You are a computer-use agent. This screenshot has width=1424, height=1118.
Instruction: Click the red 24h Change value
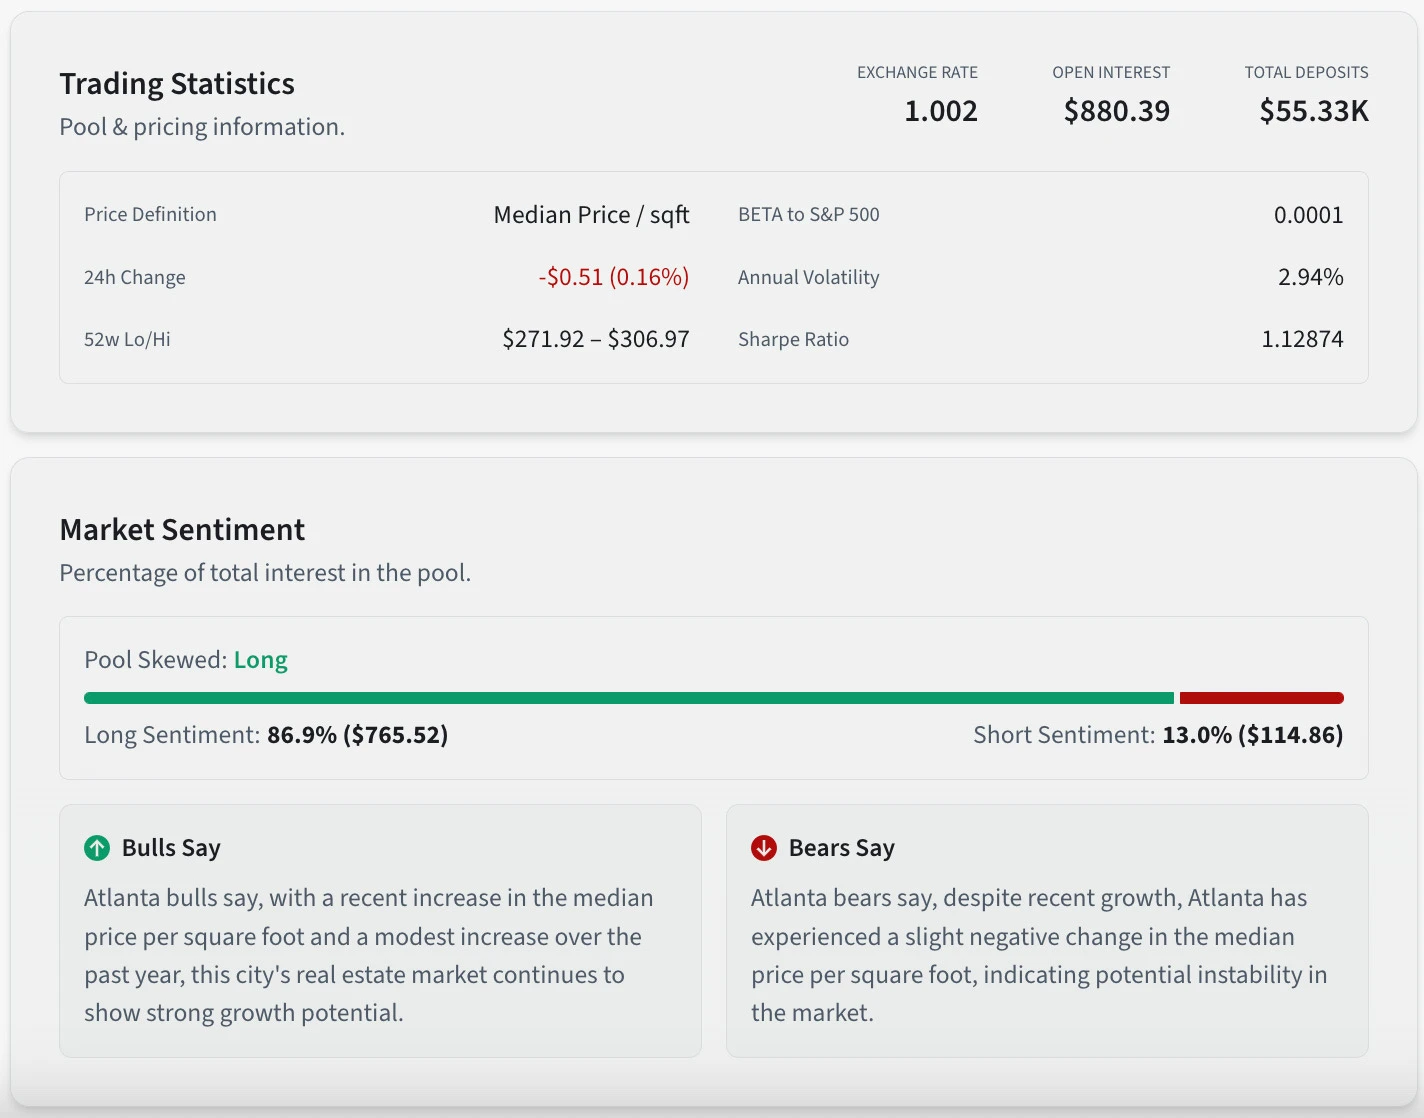[x=613, y=277]
